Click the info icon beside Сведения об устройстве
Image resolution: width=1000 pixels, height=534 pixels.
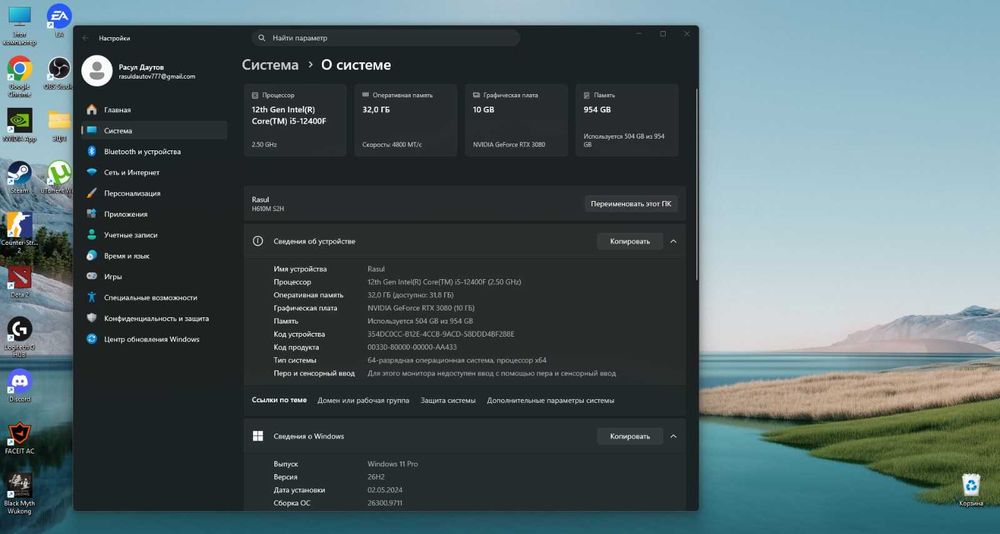click(258, 241)
